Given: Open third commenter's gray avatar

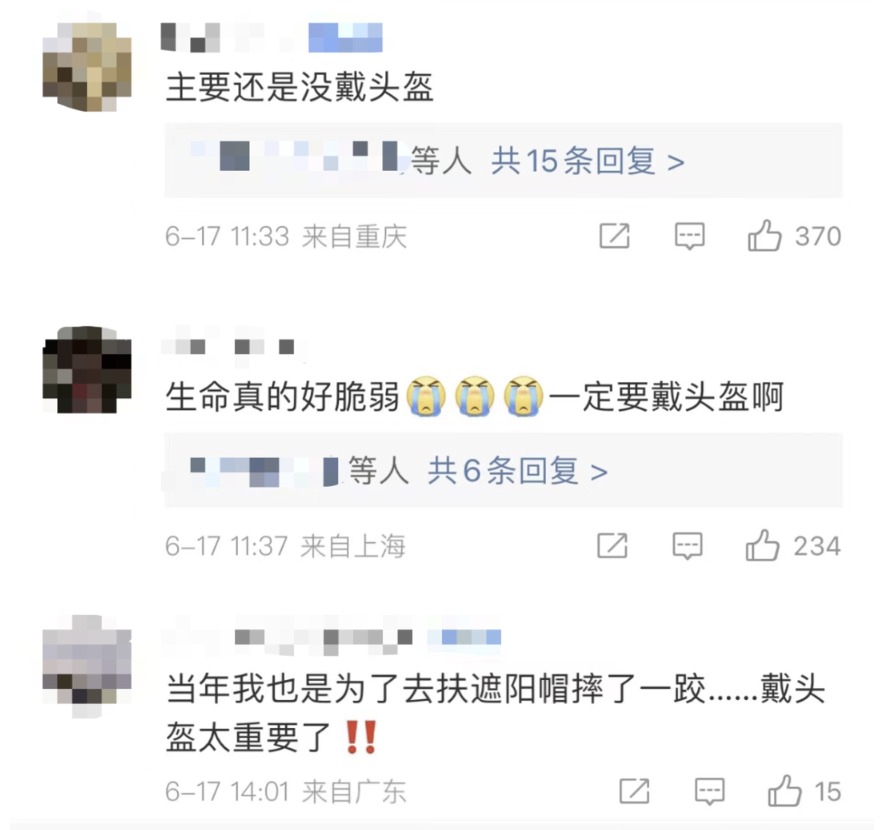Looking at the screenshot, I should [x=87, y=667].
